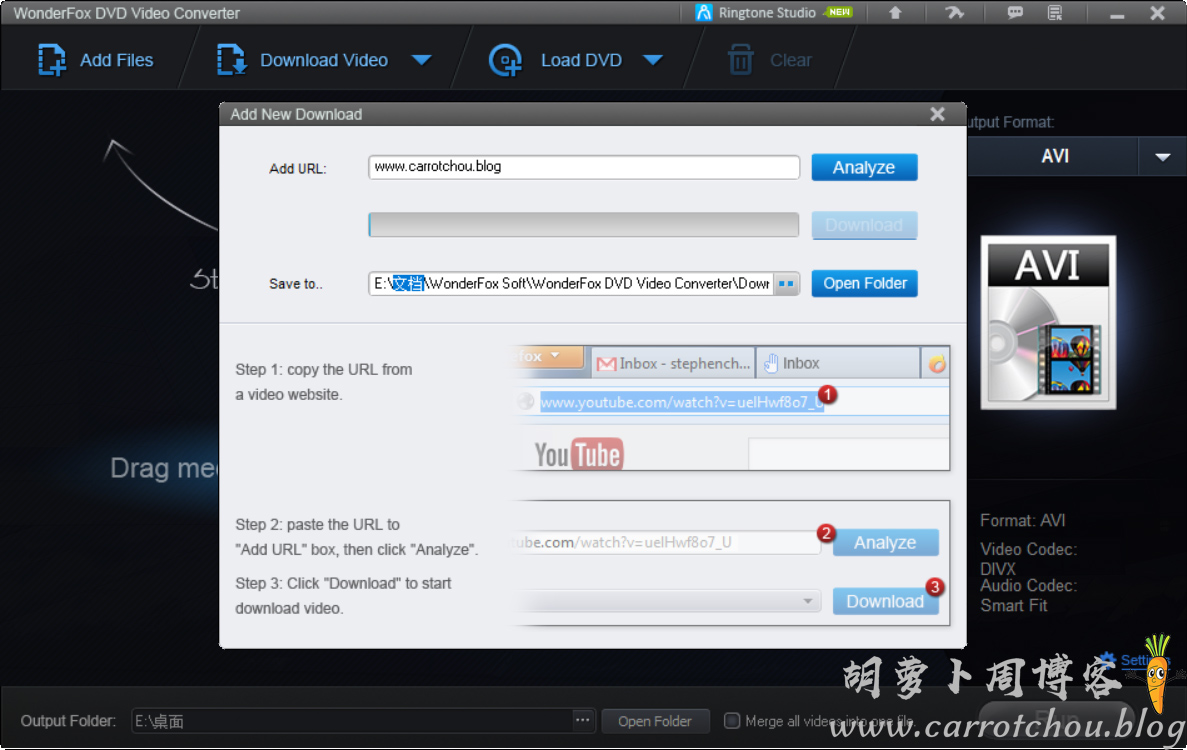Click the Load DVD disc icon

coord(505,60)
